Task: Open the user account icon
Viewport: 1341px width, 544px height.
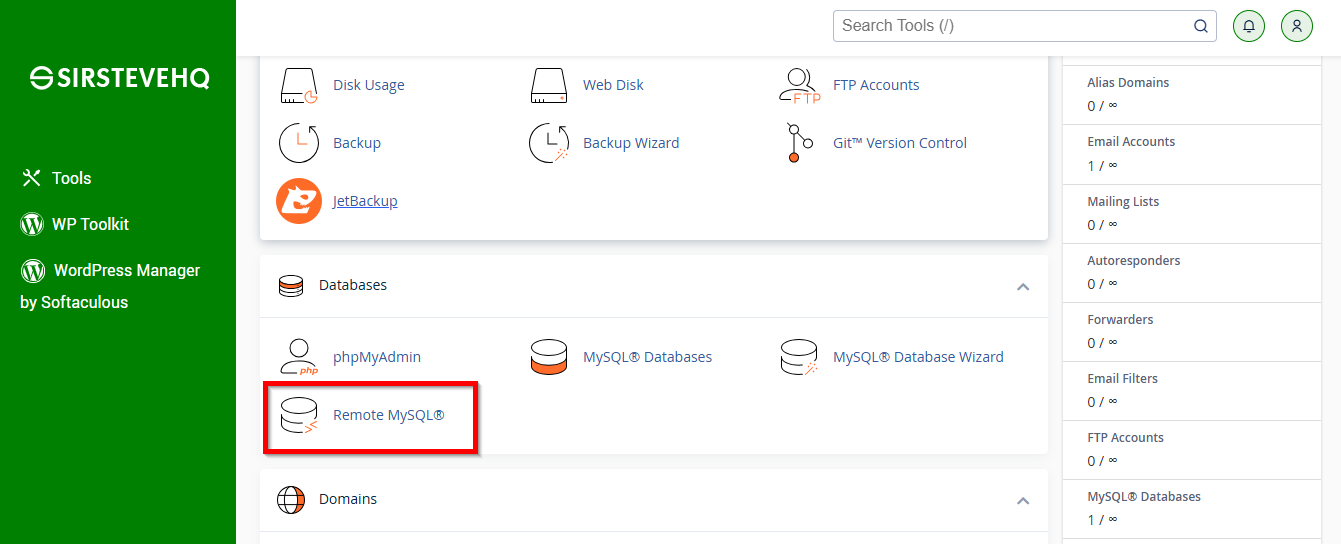Action: coord(1297,26)
